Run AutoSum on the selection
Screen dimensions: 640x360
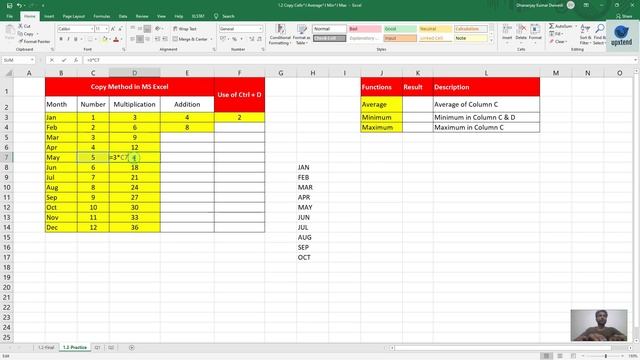click(x=560, y=26)
